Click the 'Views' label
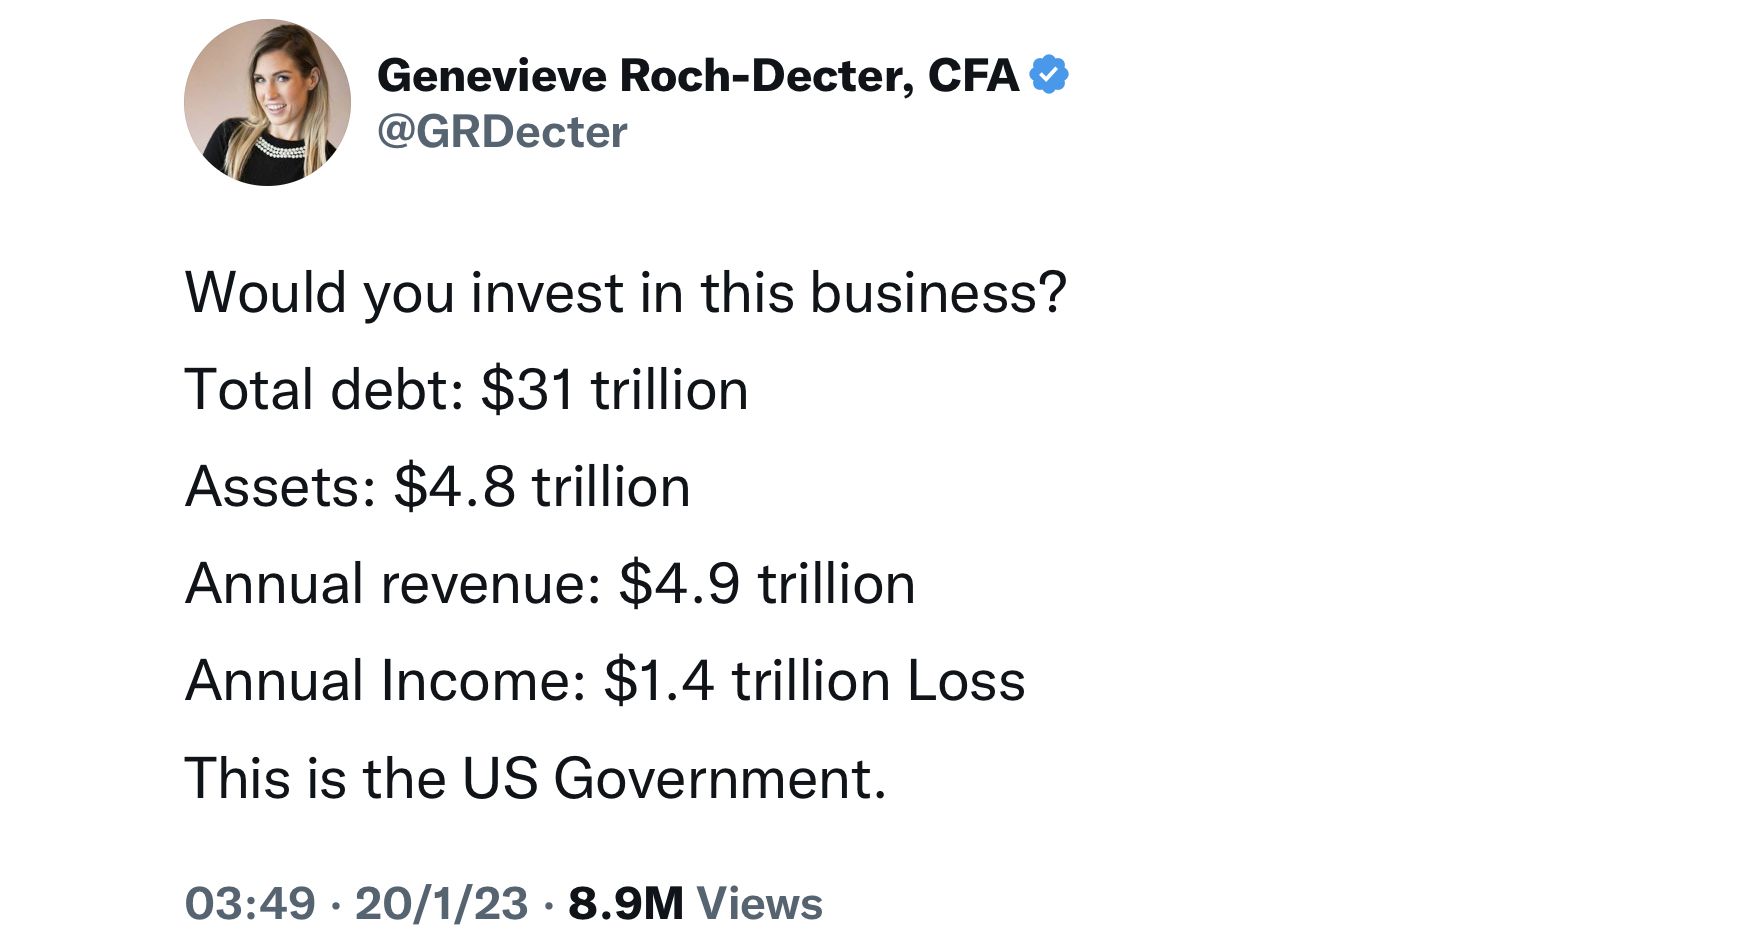1760x930 pixels. (759, 904)
